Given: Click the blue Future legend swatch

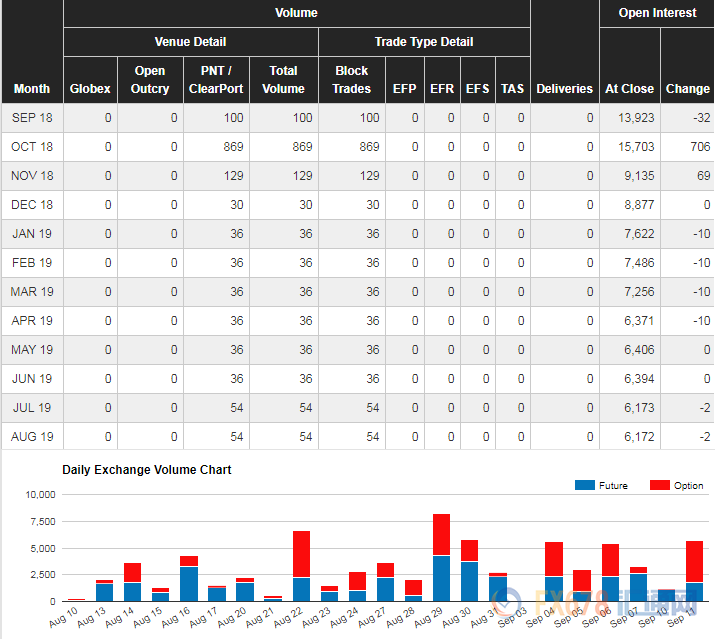Looking at the screenshot, I should pyautogui.click(x=585, y=485).
